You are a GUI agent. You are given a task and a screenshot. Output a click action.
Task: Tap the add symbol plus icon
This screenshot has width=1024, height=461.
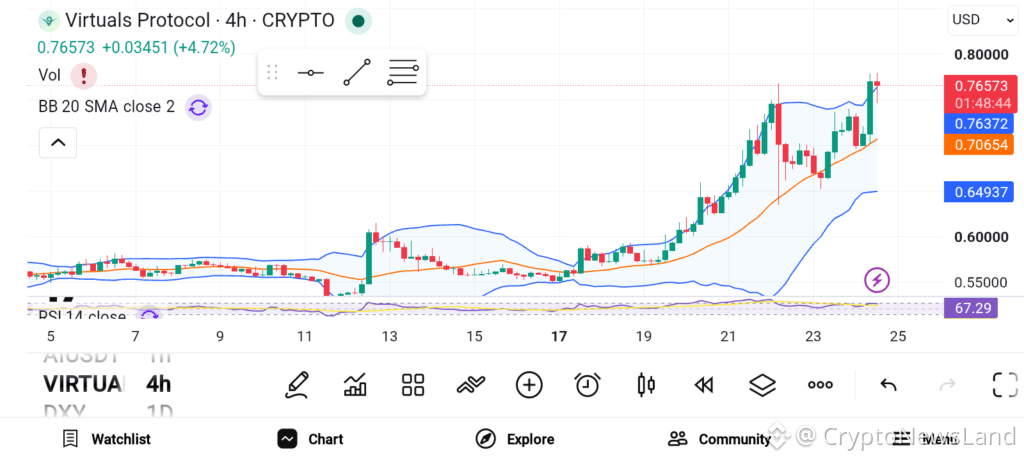pyautogui.click(x=529, y=385)
